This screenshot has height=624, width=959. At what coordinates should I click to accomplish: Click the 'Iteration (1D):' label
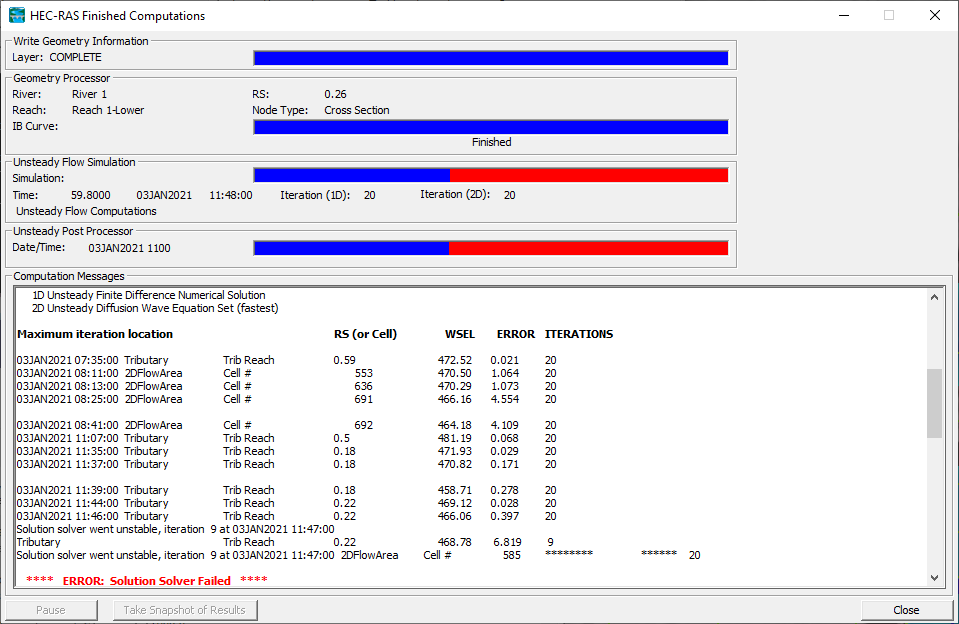click(x=315, y=195)
